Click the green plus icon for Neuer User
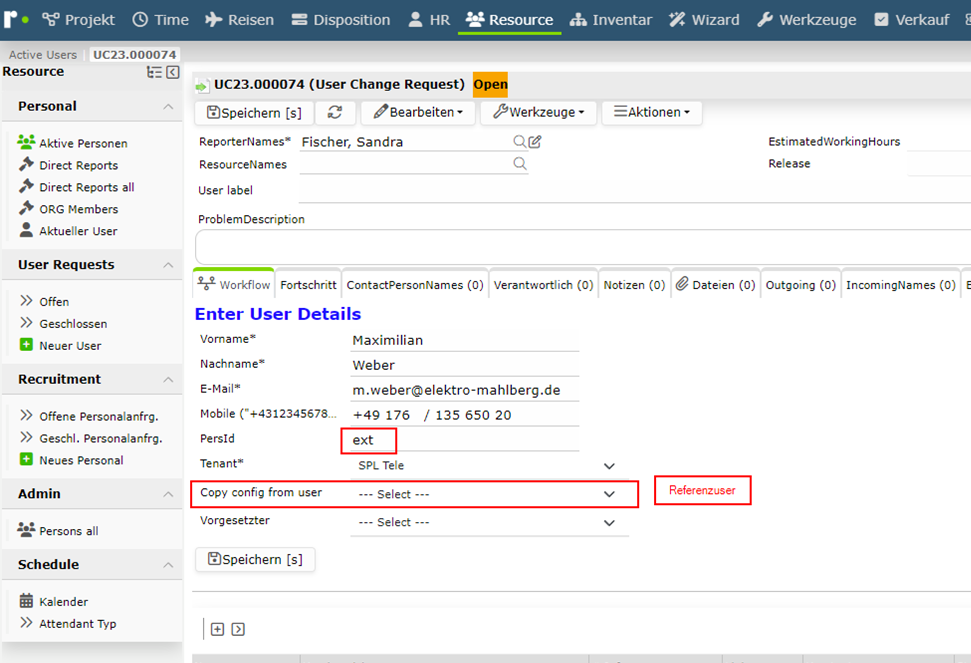971x663 pixels. pyautogui.click(x=26, y=344)
